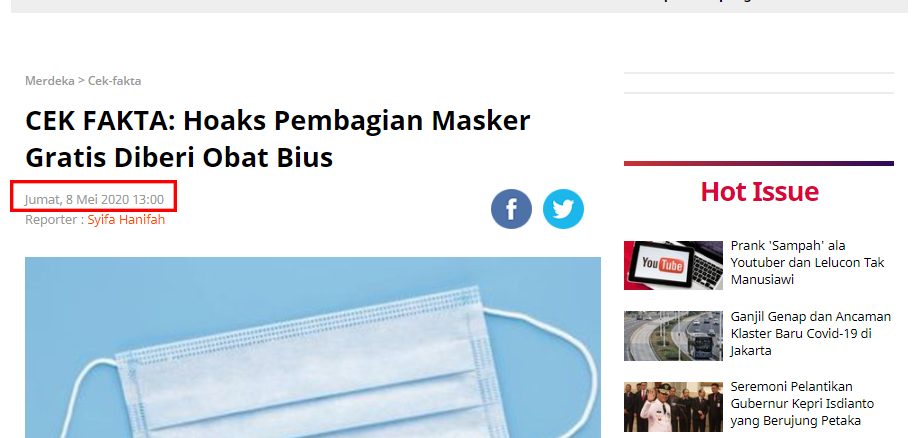Click the gradient divider above Hot Issue
917x438 pixels.
(x=759, y=163)
